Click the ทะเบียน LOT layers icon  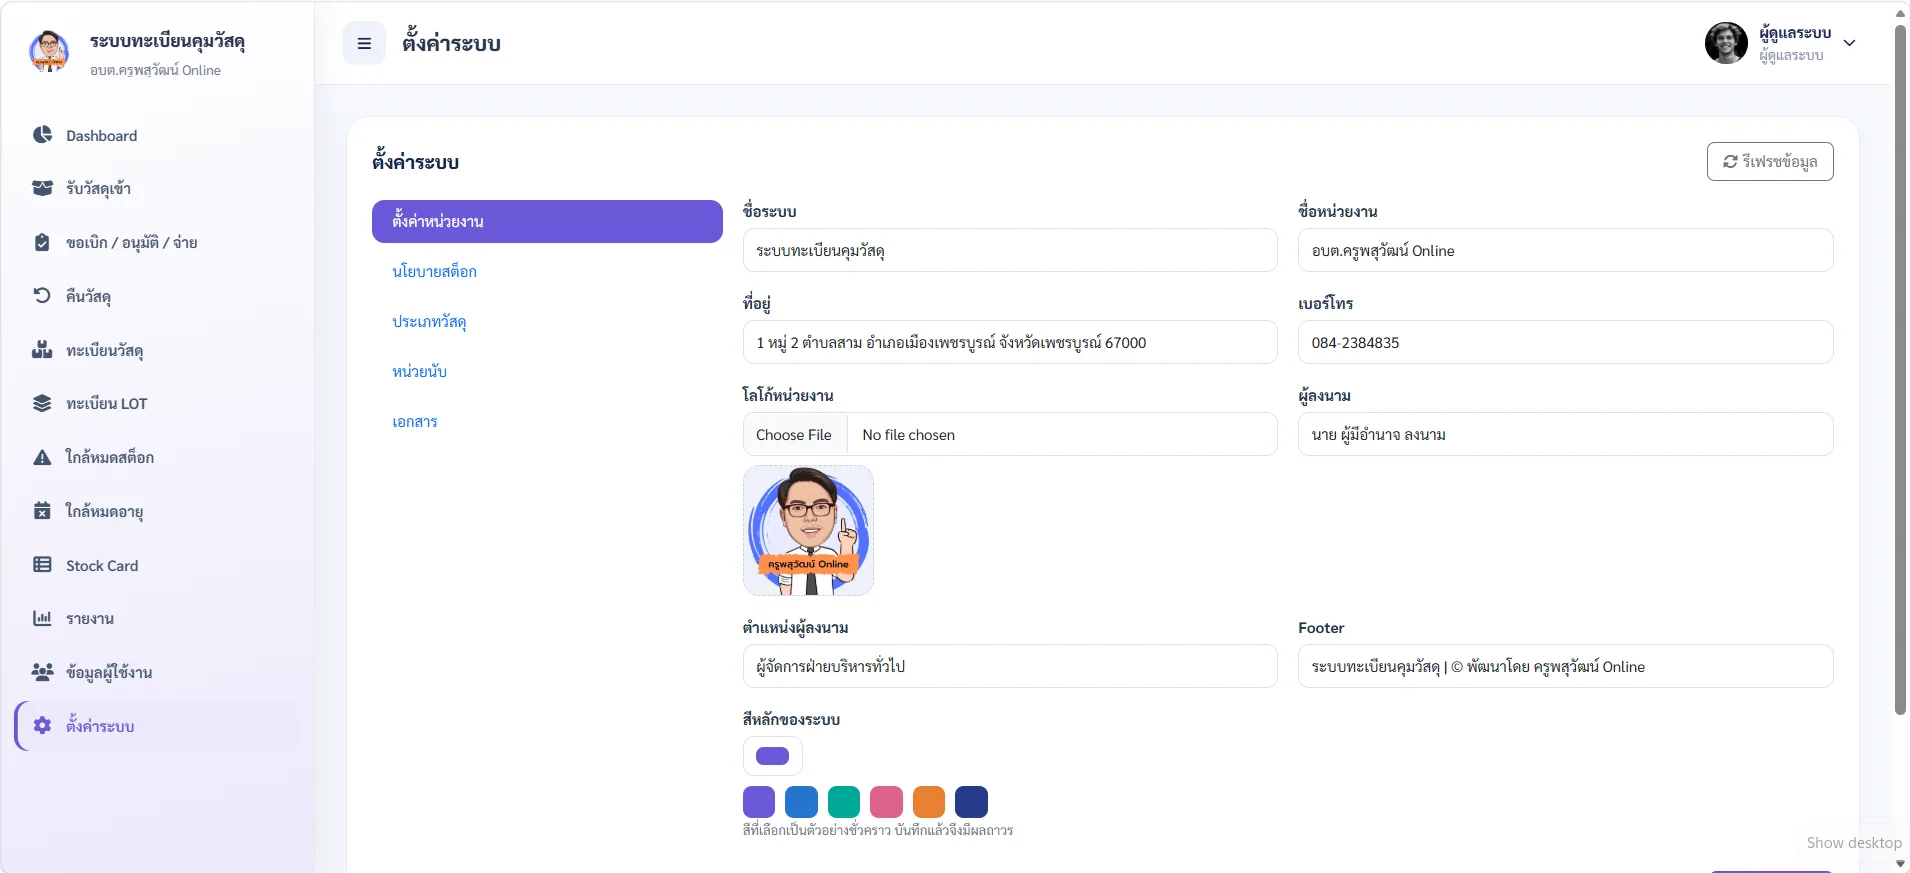[42, 403]
